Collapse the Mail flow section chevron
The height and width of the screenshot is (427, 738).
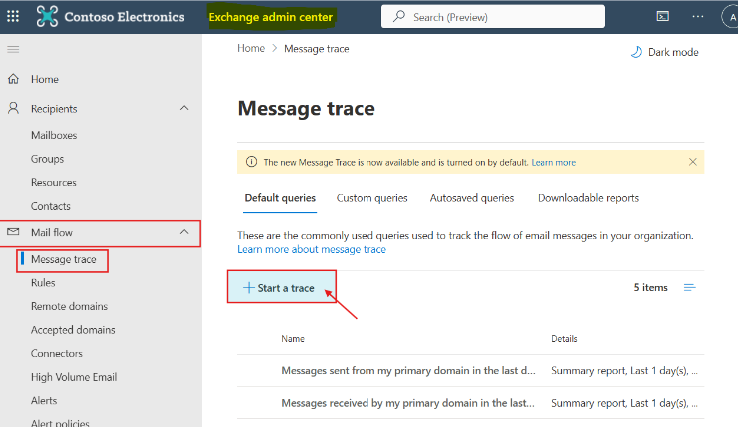pos(184,232)
